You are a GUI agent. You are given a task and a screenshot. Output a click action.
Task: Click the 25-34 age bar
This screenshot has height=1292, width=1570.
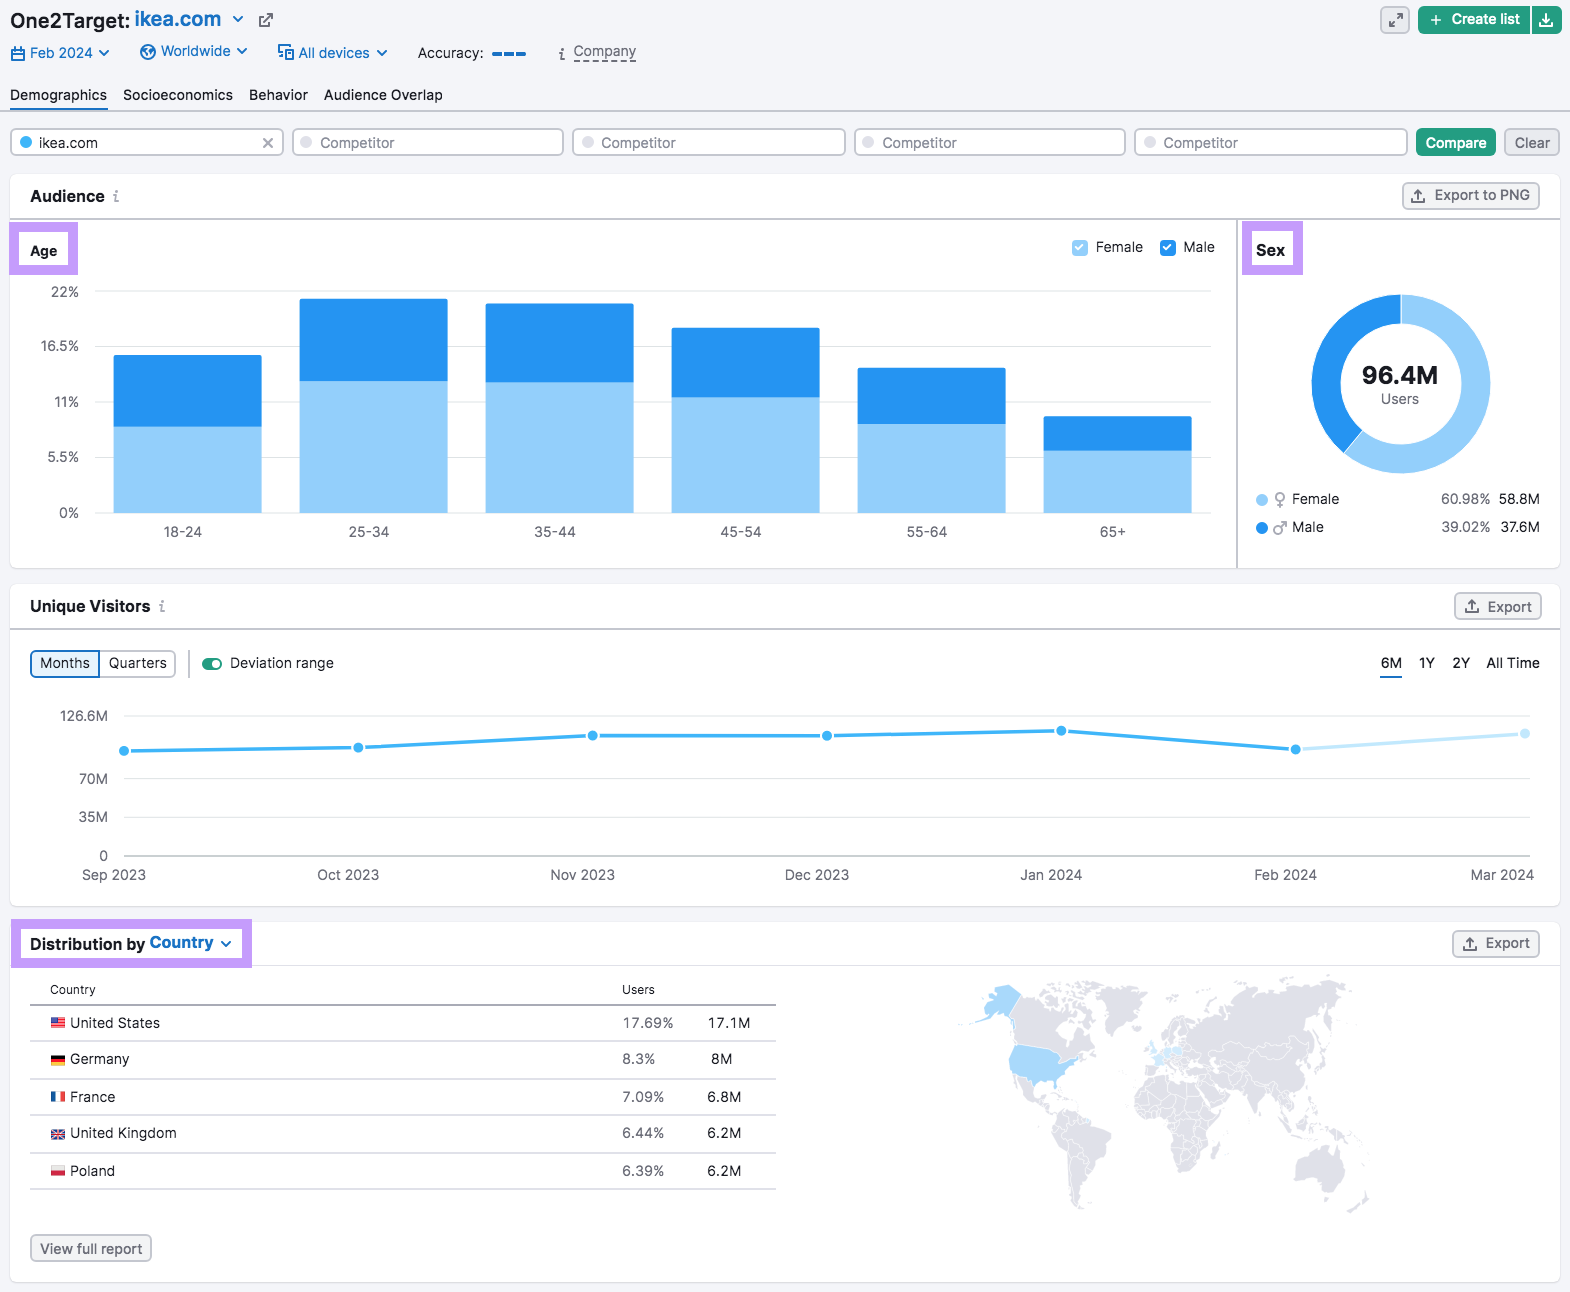(373, 406)
